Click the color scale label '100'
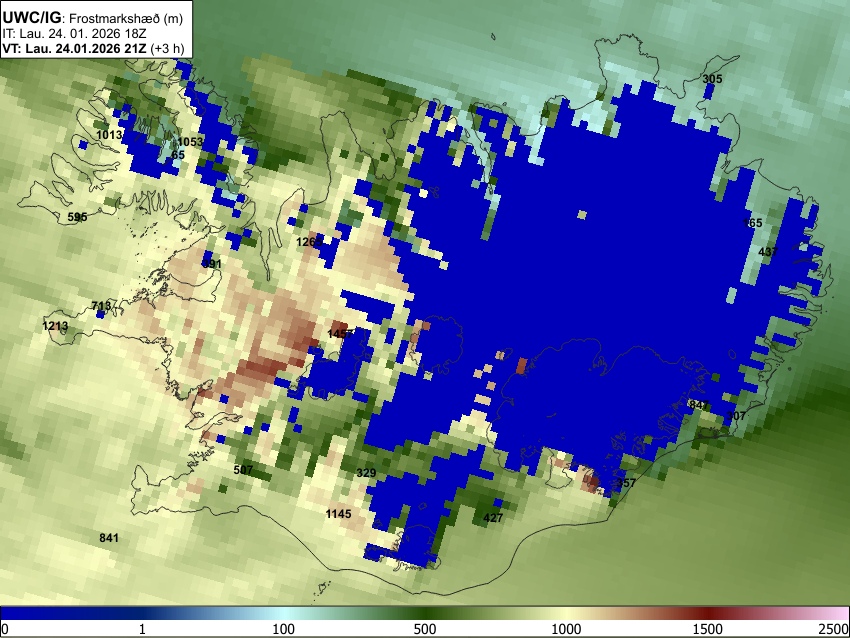 284,629
